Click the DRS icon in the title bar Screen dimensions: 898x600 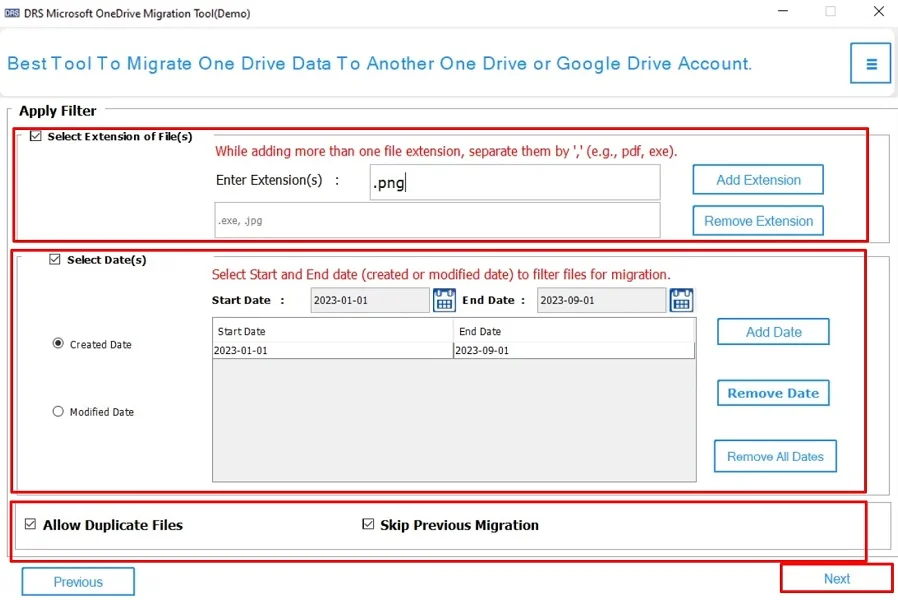pos(13,13)
